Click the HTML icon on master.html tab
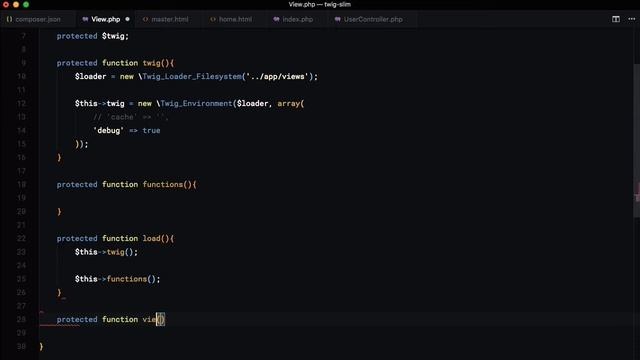The width and height of the screenshot is (640, 360). click(x=145, y=19)
